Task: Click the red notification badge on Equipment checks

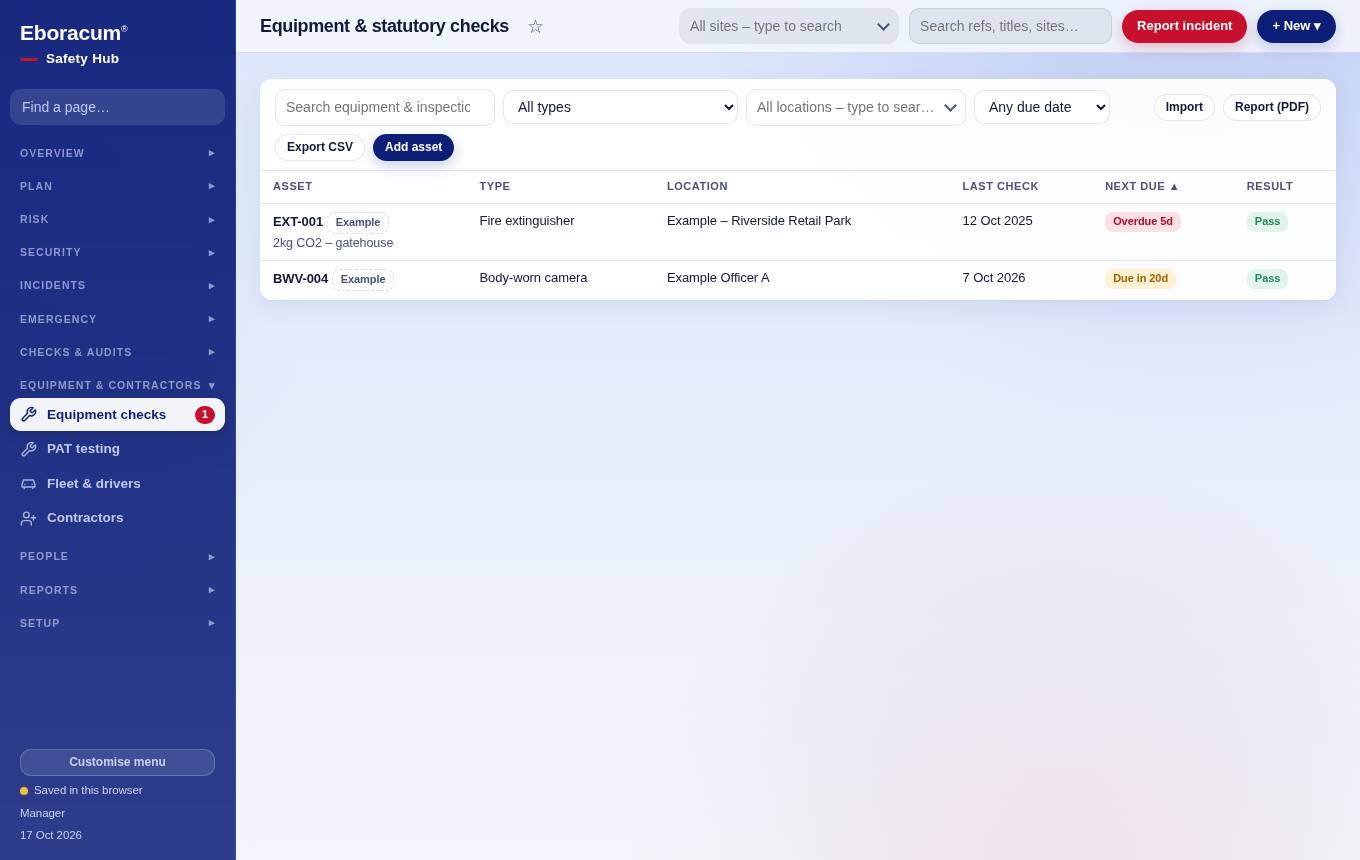Action: 205,415
